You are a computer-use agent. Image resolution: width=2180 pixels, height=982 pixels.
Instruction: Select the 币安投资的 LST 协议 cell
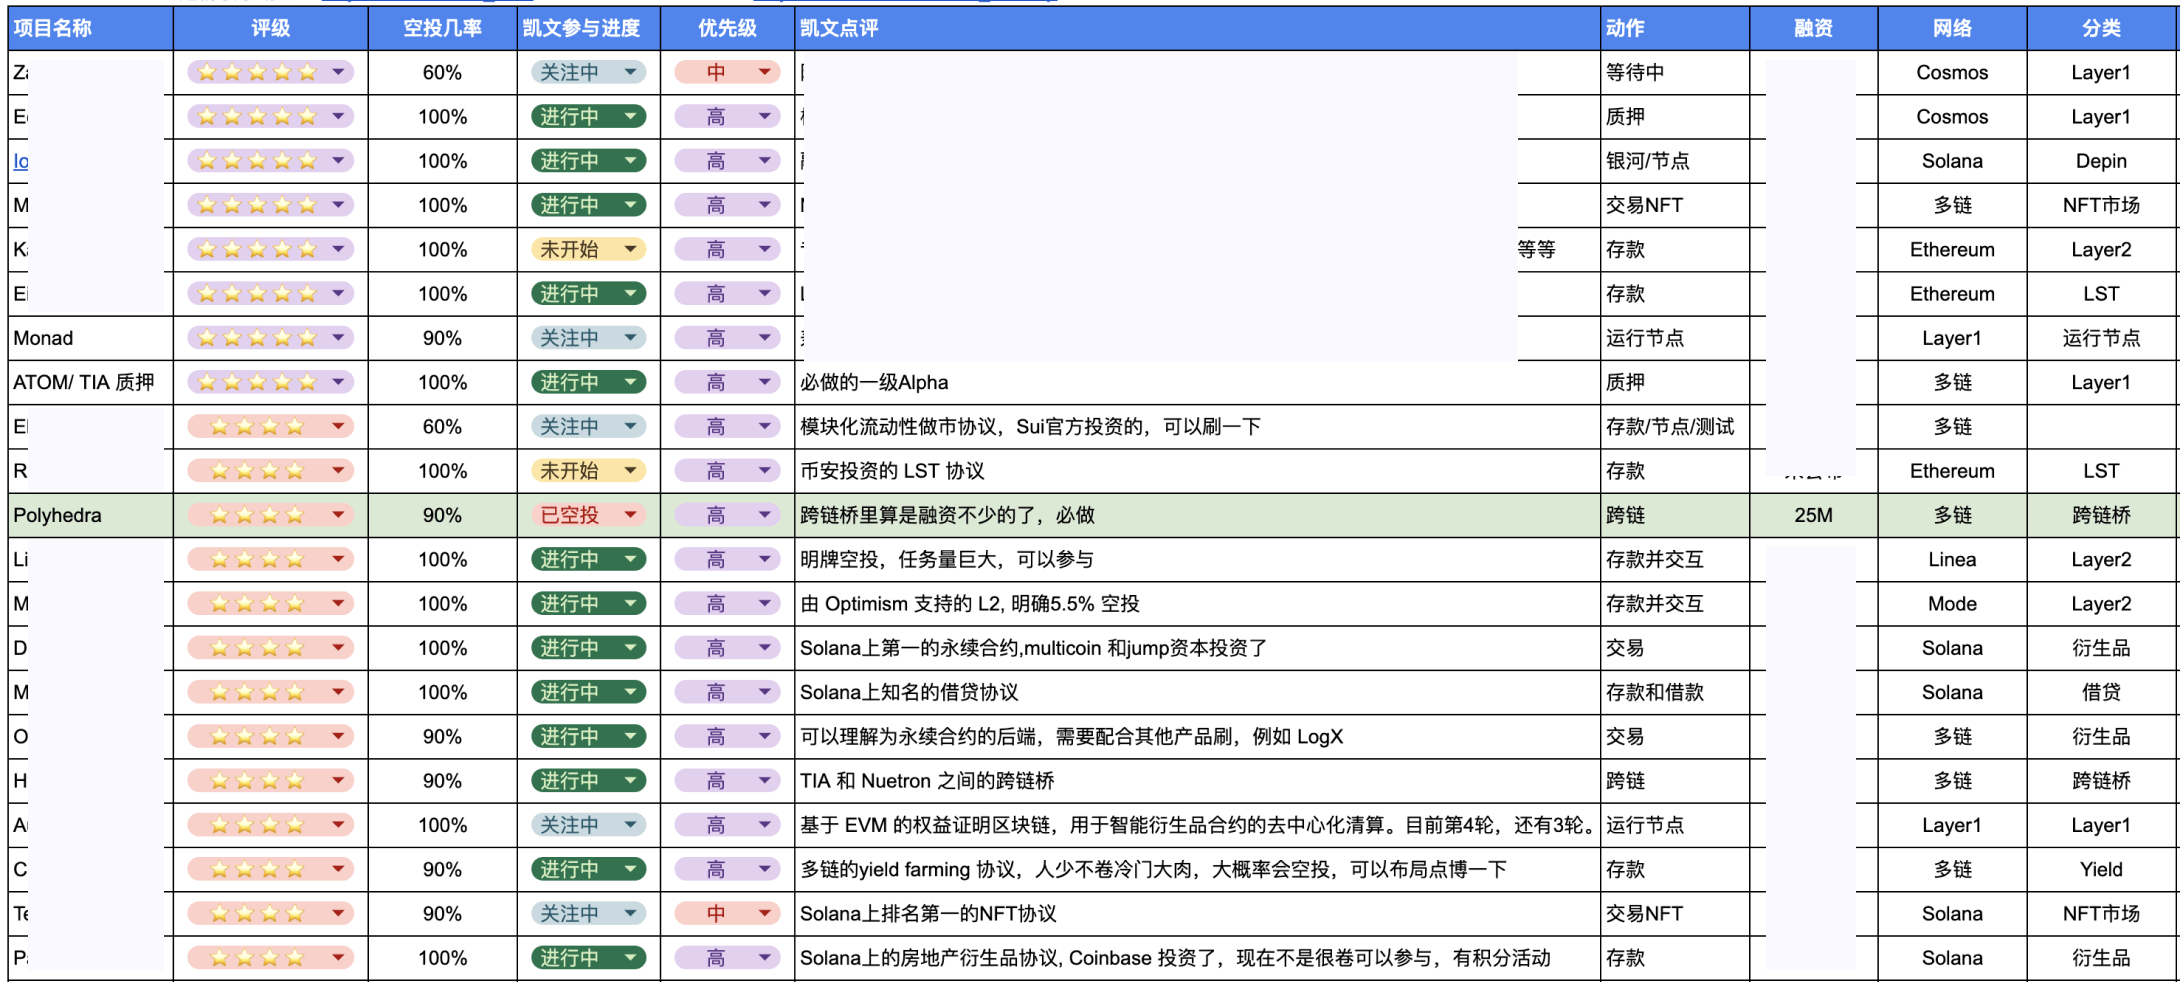(1198, 471)
